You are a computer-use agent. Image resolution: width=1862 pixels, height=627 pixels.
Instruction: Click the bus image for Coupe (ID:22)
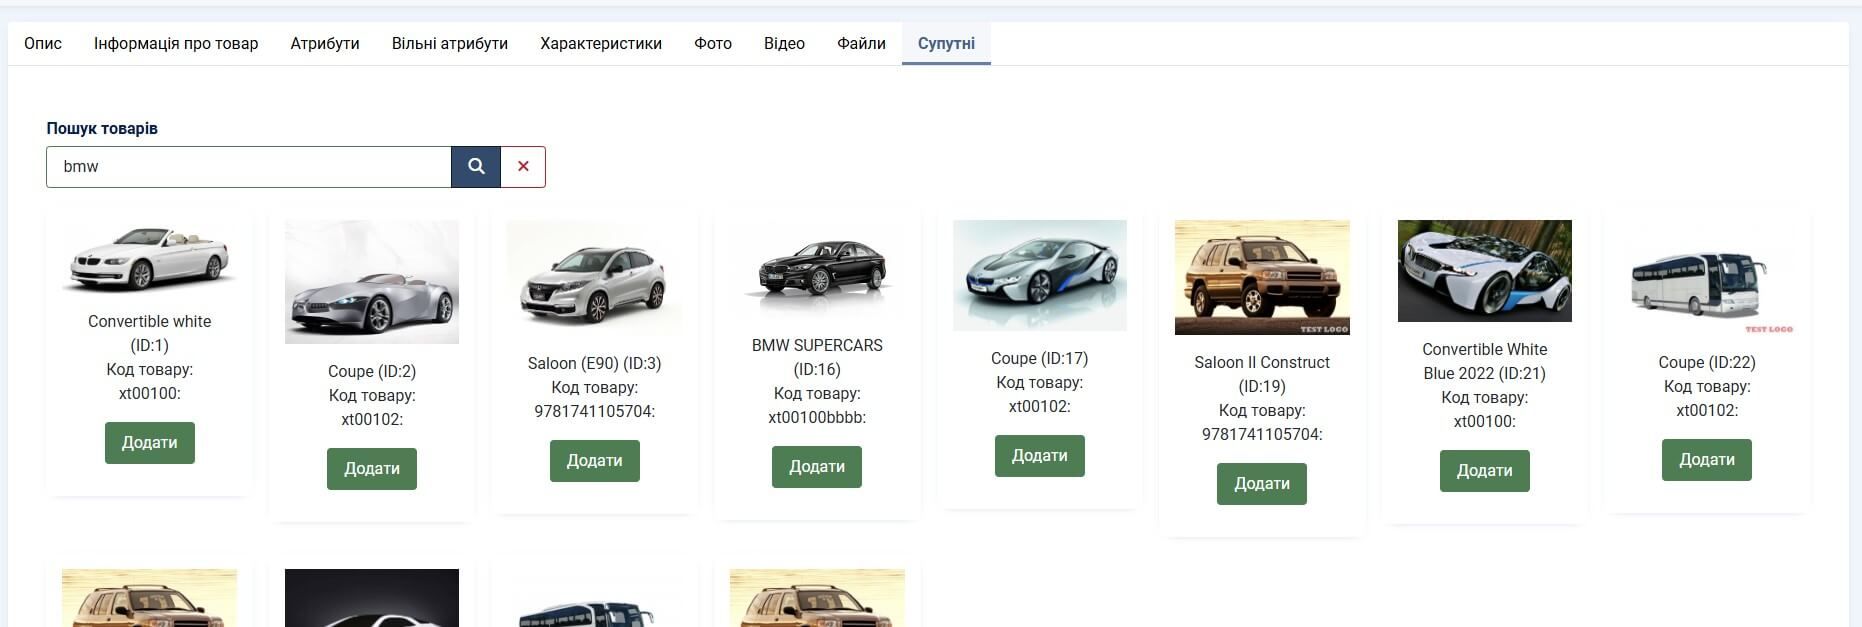point(1707,282)
